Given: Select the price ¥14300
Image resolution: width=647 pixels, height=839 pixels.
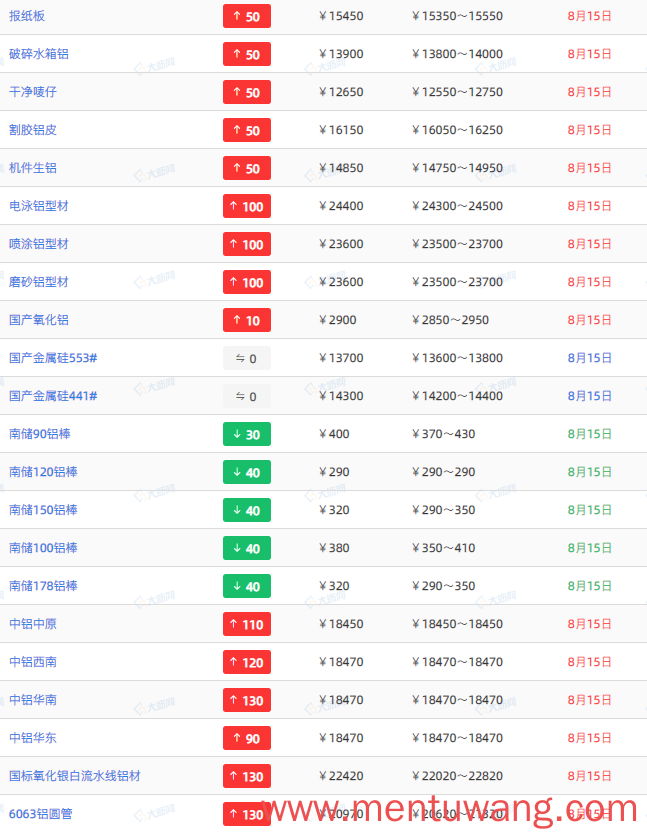Looking at the screenshot, I should tap(341, 396).
